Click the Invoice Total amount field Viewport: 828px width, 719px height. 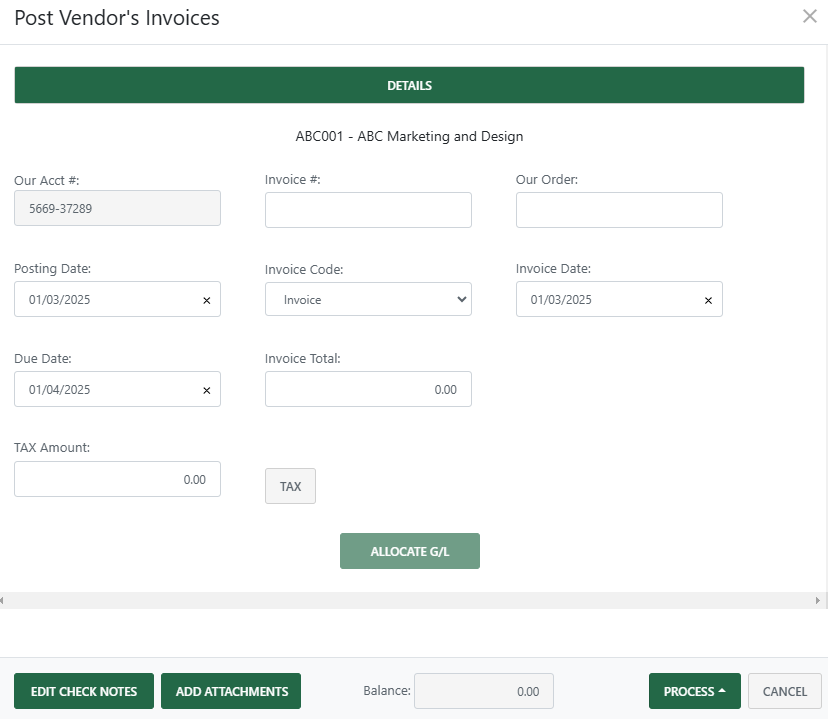pos(368,389)
